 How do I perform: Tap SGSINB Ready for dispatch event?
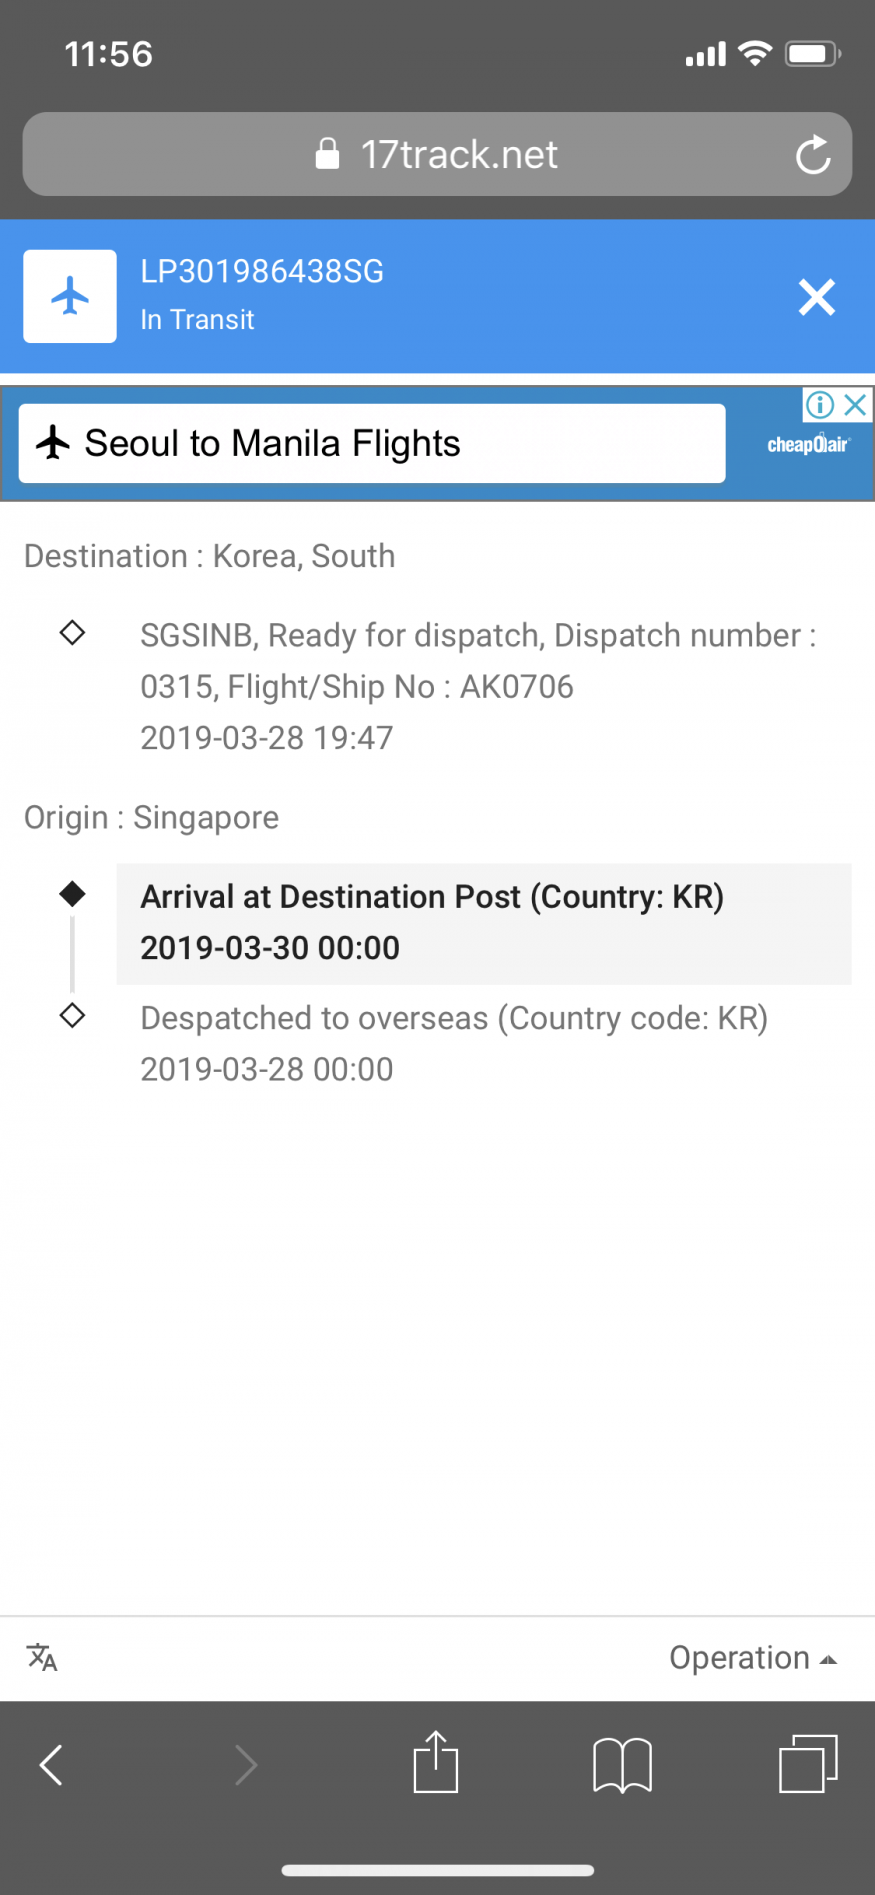478,686
